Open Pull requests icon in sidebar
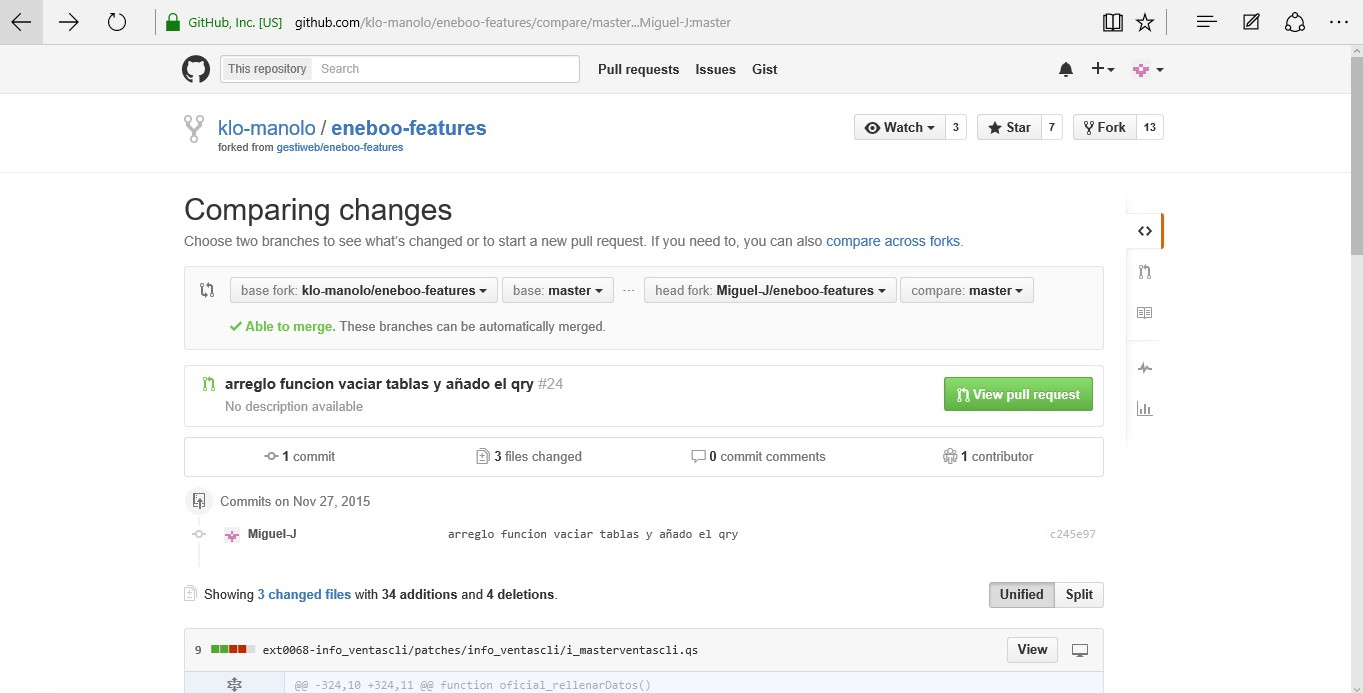 (x=1145, y=272)
